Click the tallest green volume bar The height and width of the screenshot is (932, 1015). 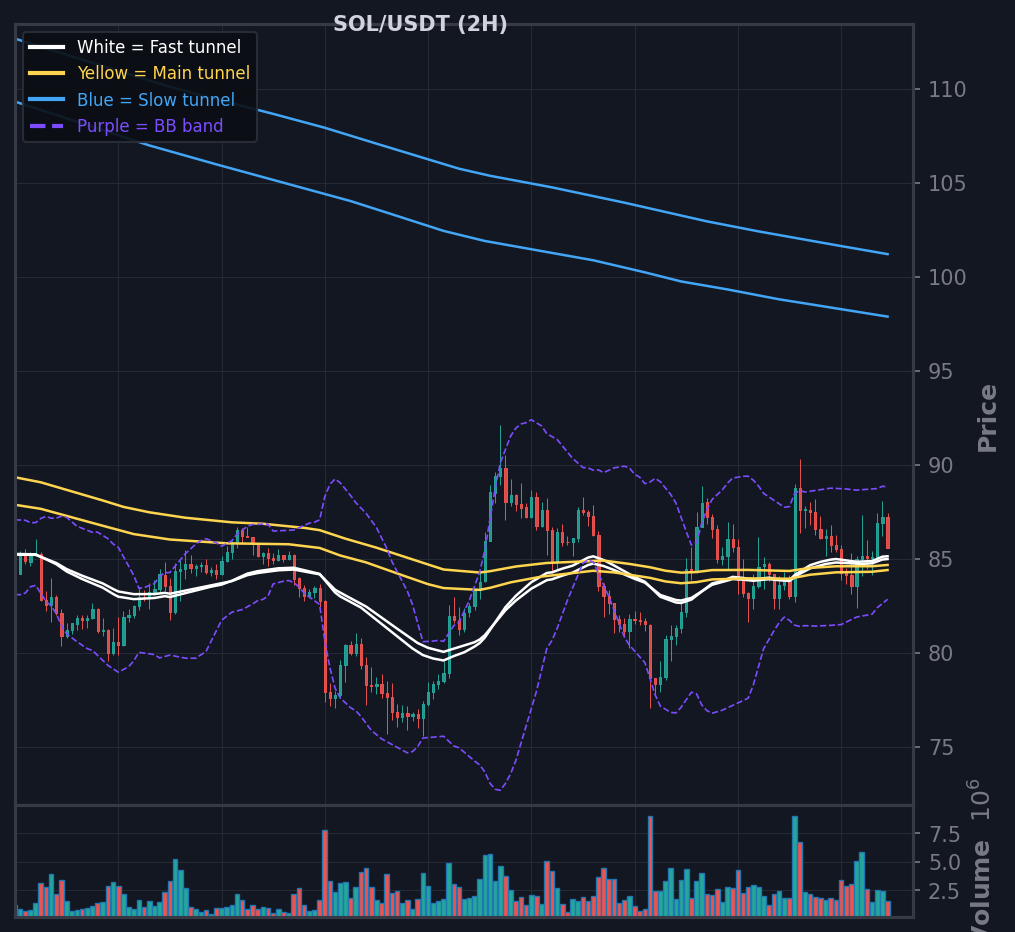pyautogui.click(x=795, y=866)
